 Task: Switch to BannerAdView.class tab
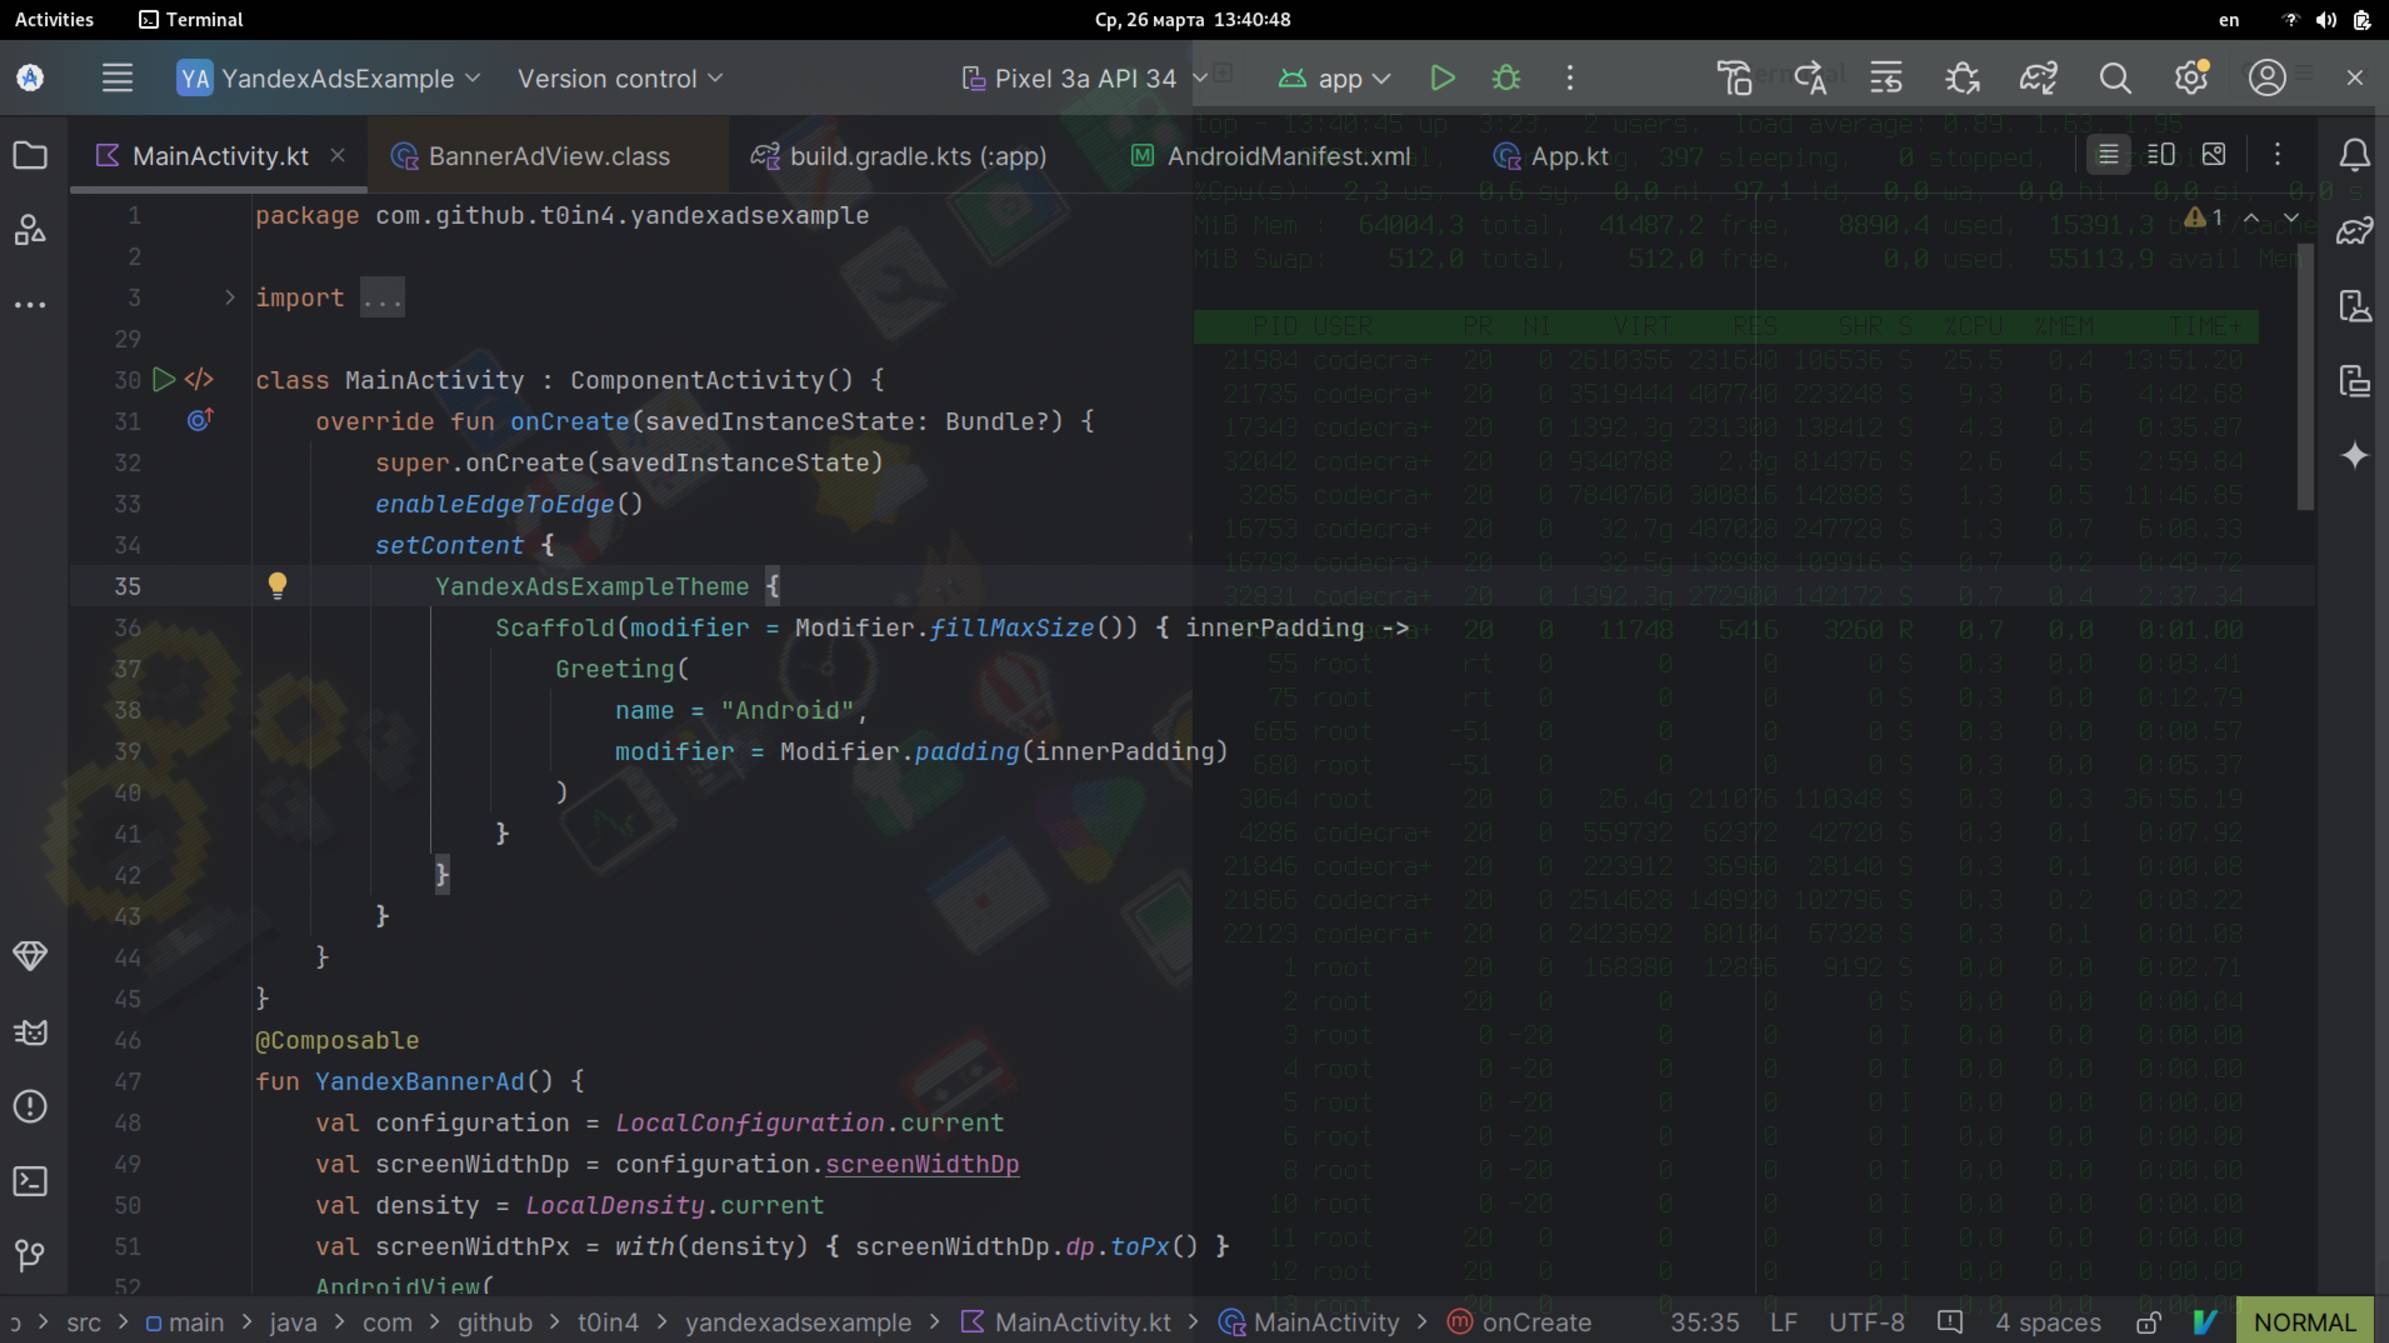coord(548,156)
